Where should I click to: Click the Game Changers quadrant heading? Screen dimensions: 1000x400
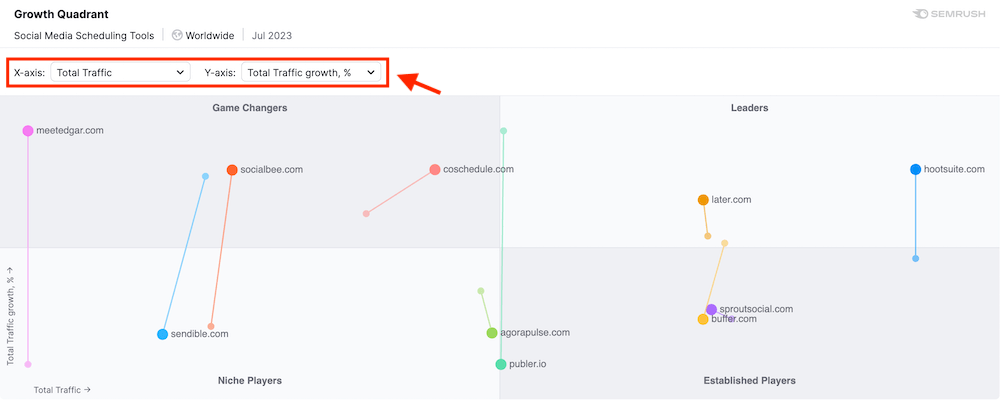[250, 108]
